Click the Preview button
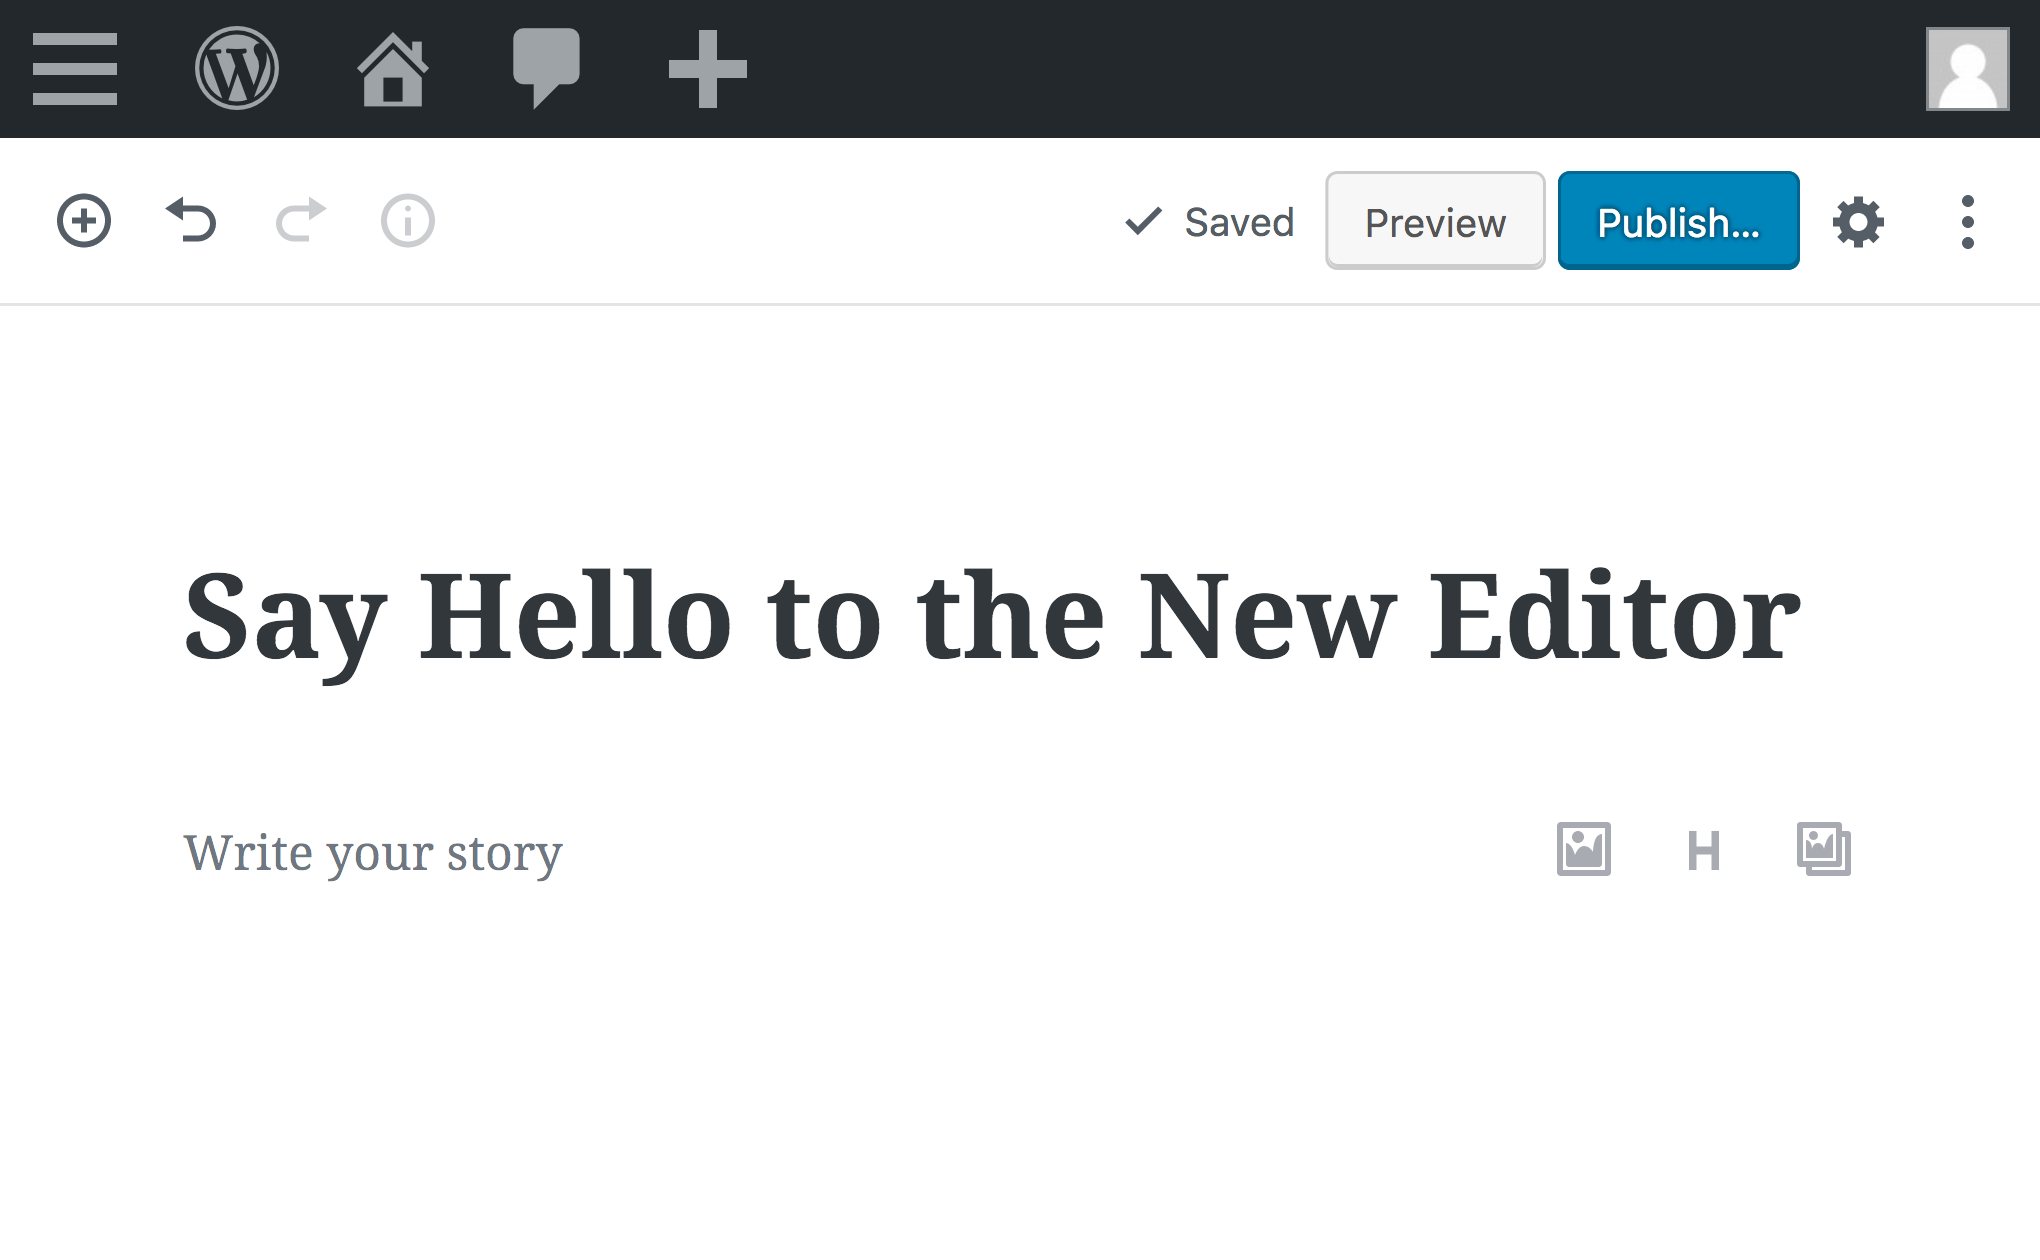 tap(1434, 222)
